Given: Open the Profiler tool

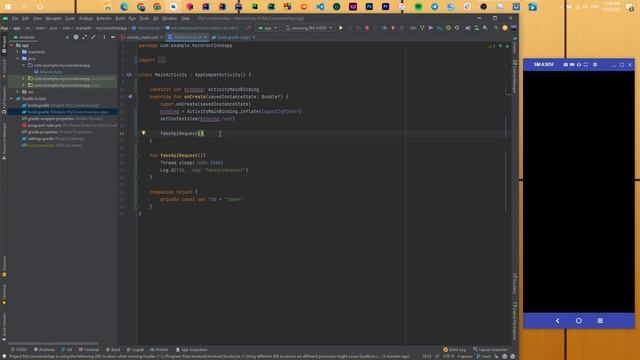Looking at the screenshot, I should point(159,350).
